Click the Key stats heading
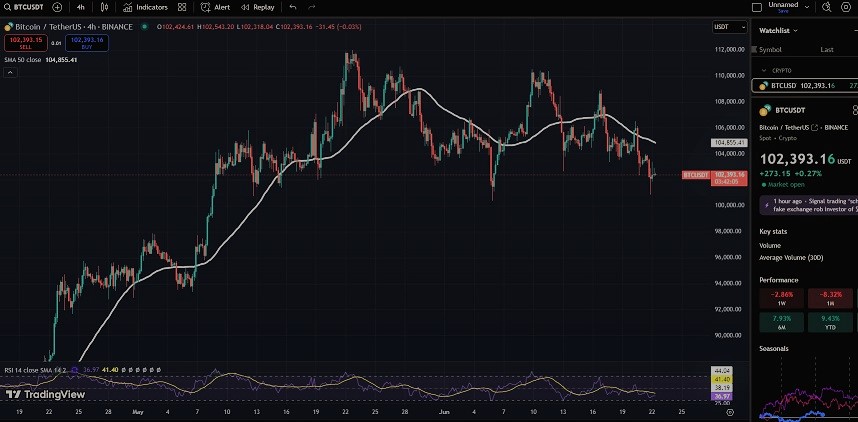Viewport: 858px width, 422px height. click(x=773, y=232)
